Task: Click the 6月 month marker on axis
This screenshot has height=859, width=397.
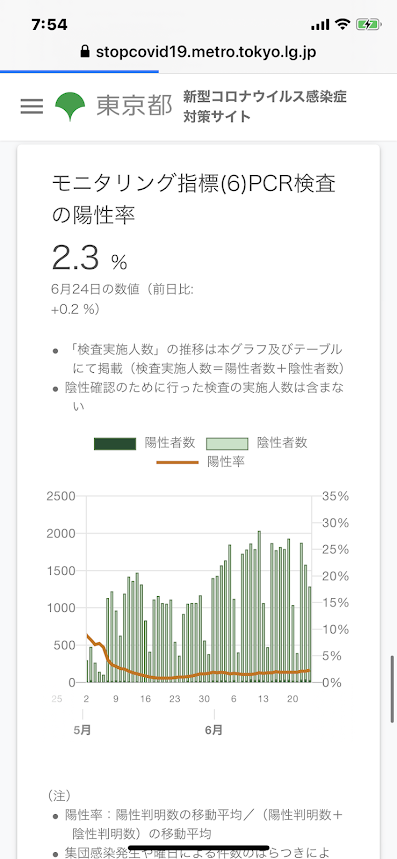Action: pyautogui.click(x=215, y=730)
